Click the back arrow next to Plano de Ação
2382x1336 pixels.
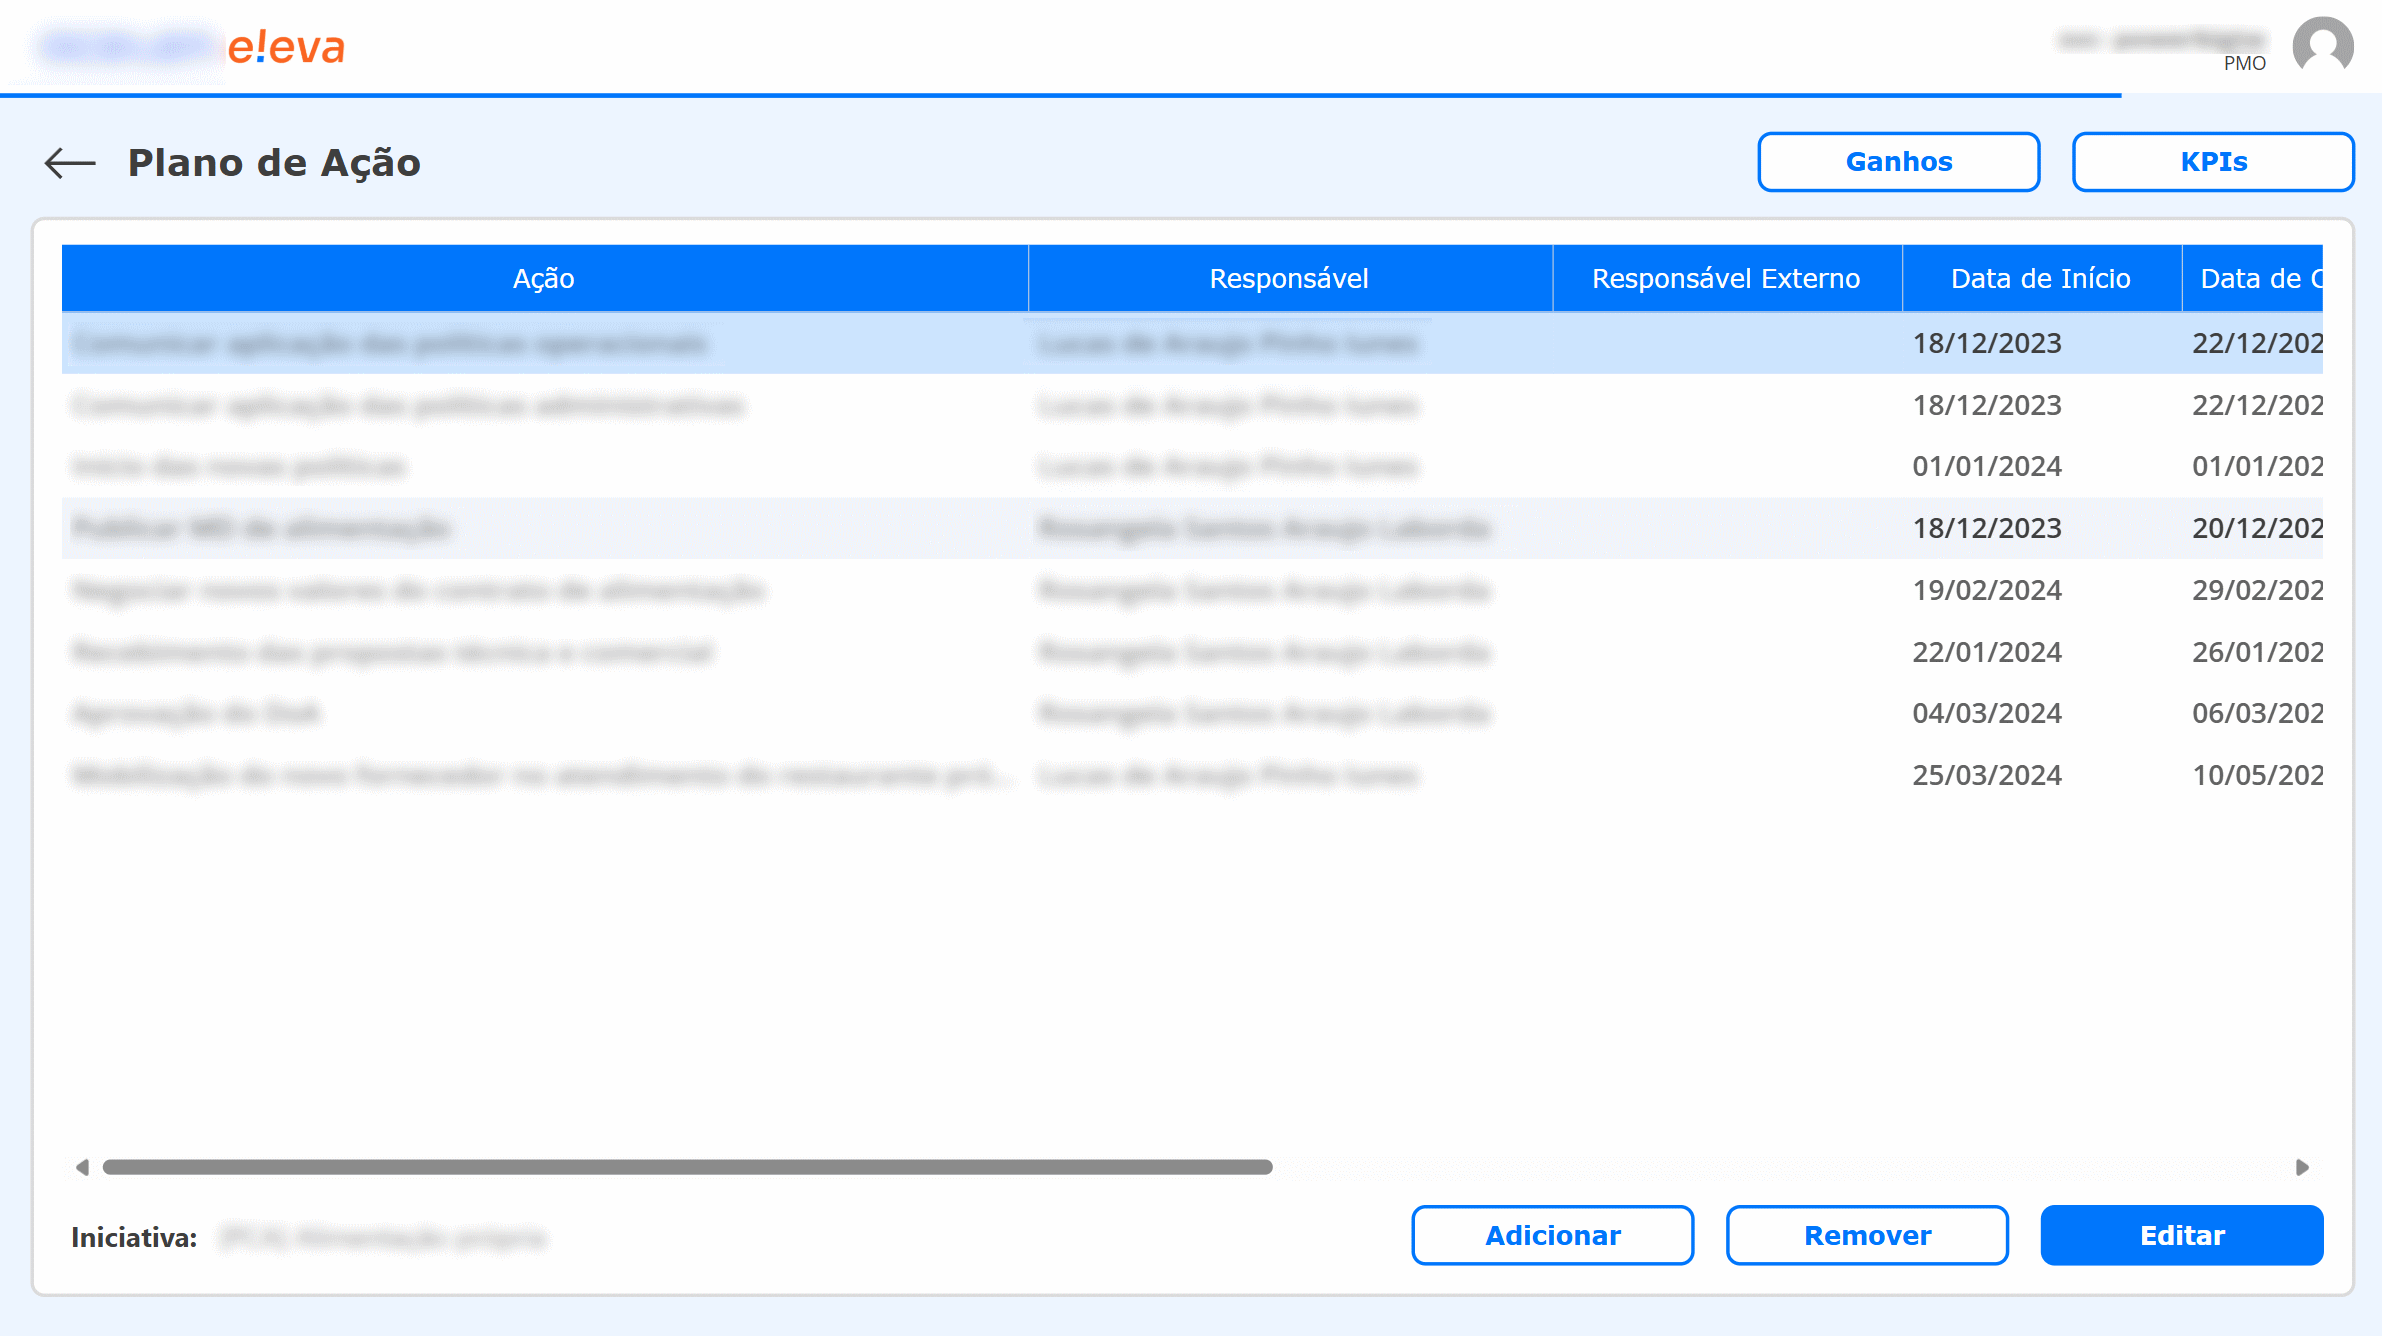coord(68,162)
